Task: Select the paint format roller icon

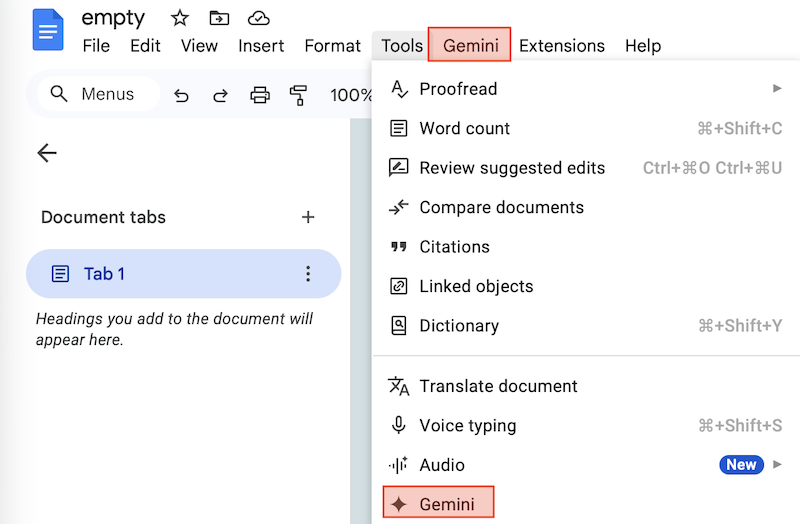Action: coord(298,95)
